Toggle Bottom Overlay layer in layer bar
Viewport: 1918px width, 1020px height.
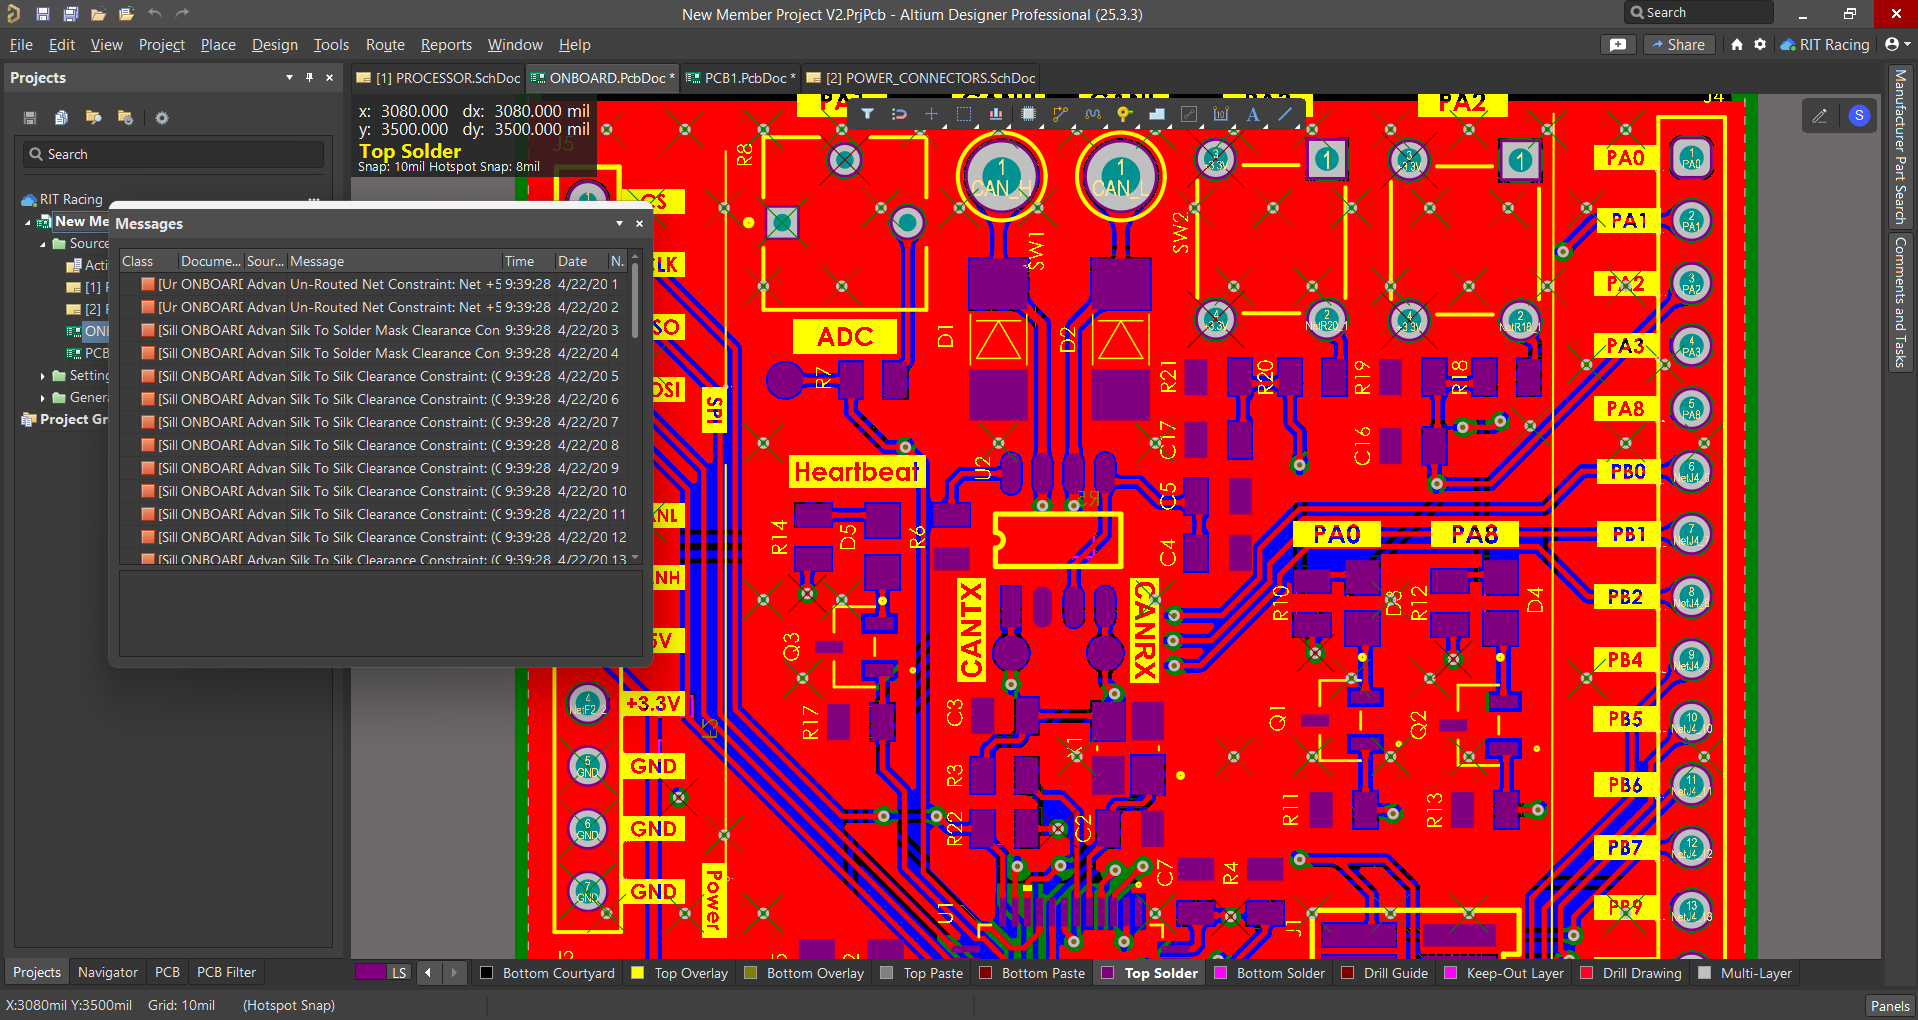[x=804, y=973]
